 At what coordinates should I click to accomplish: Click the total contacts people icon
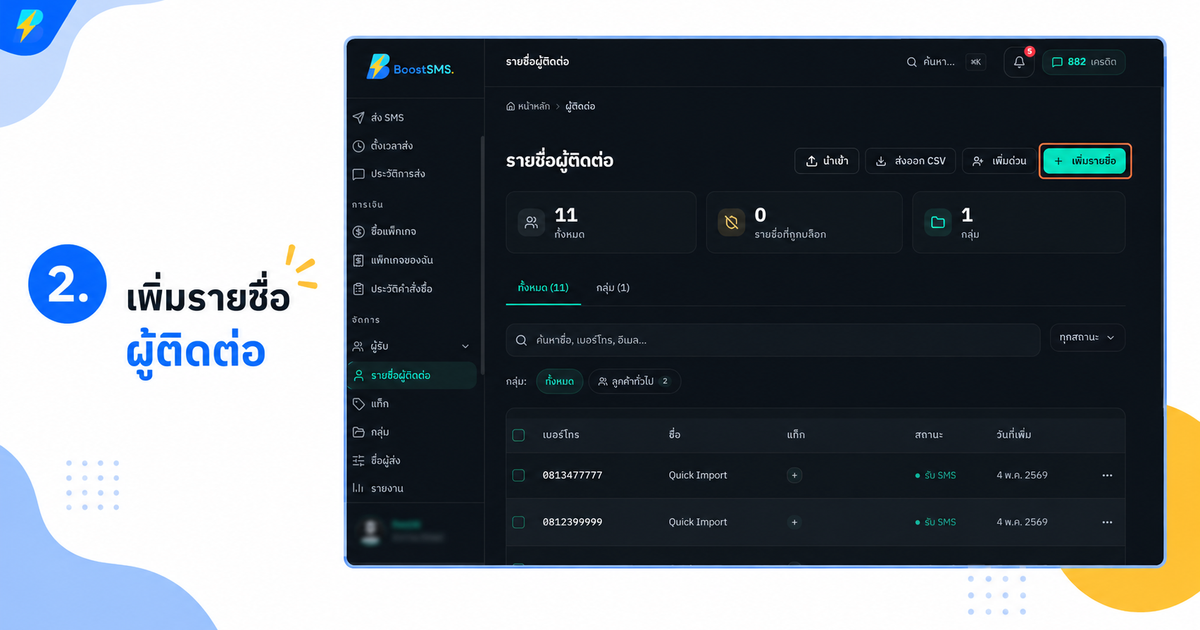tap(532, 222)
